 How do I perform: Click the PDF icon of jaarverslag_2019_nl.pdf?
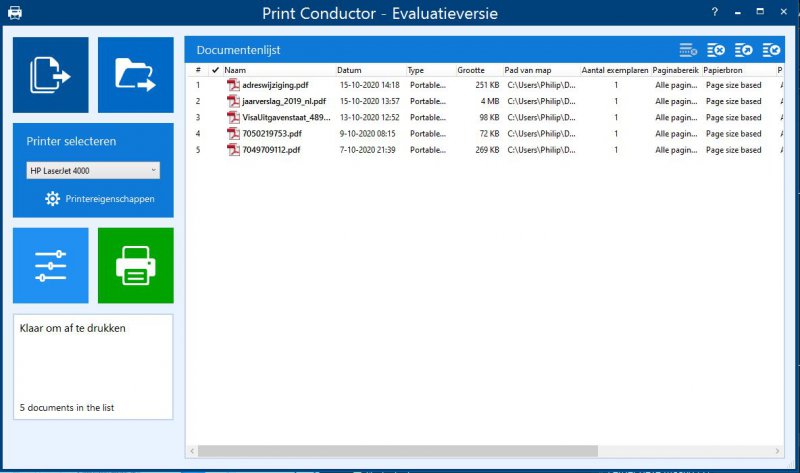pyautogui.click(x=233, y=102)
